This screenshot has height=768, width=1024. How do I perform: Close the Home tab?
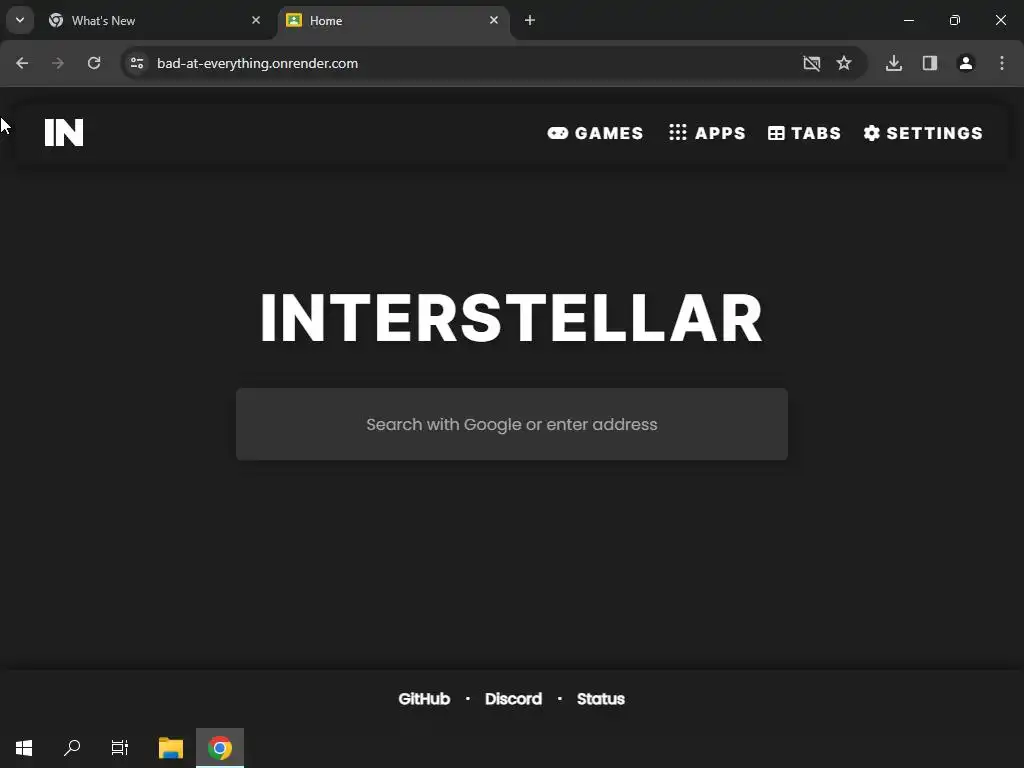point(494,21)
